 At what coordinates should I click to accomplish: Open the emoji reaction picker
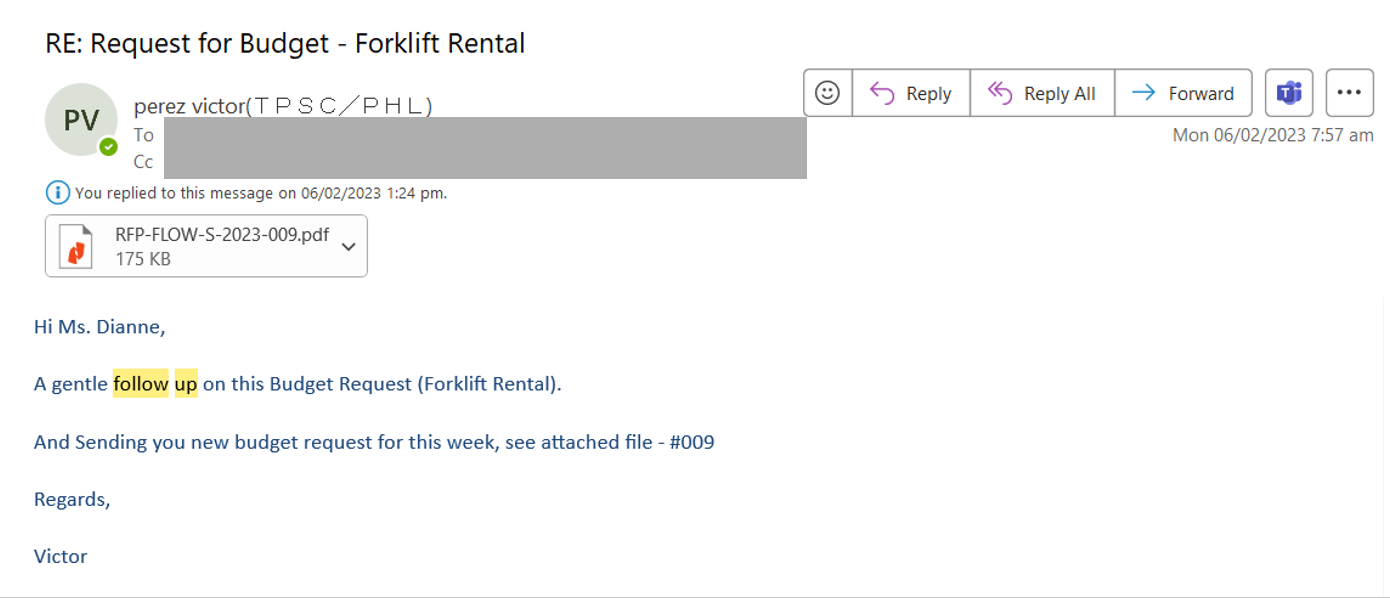pyautogui.click(x=827, y=93)
